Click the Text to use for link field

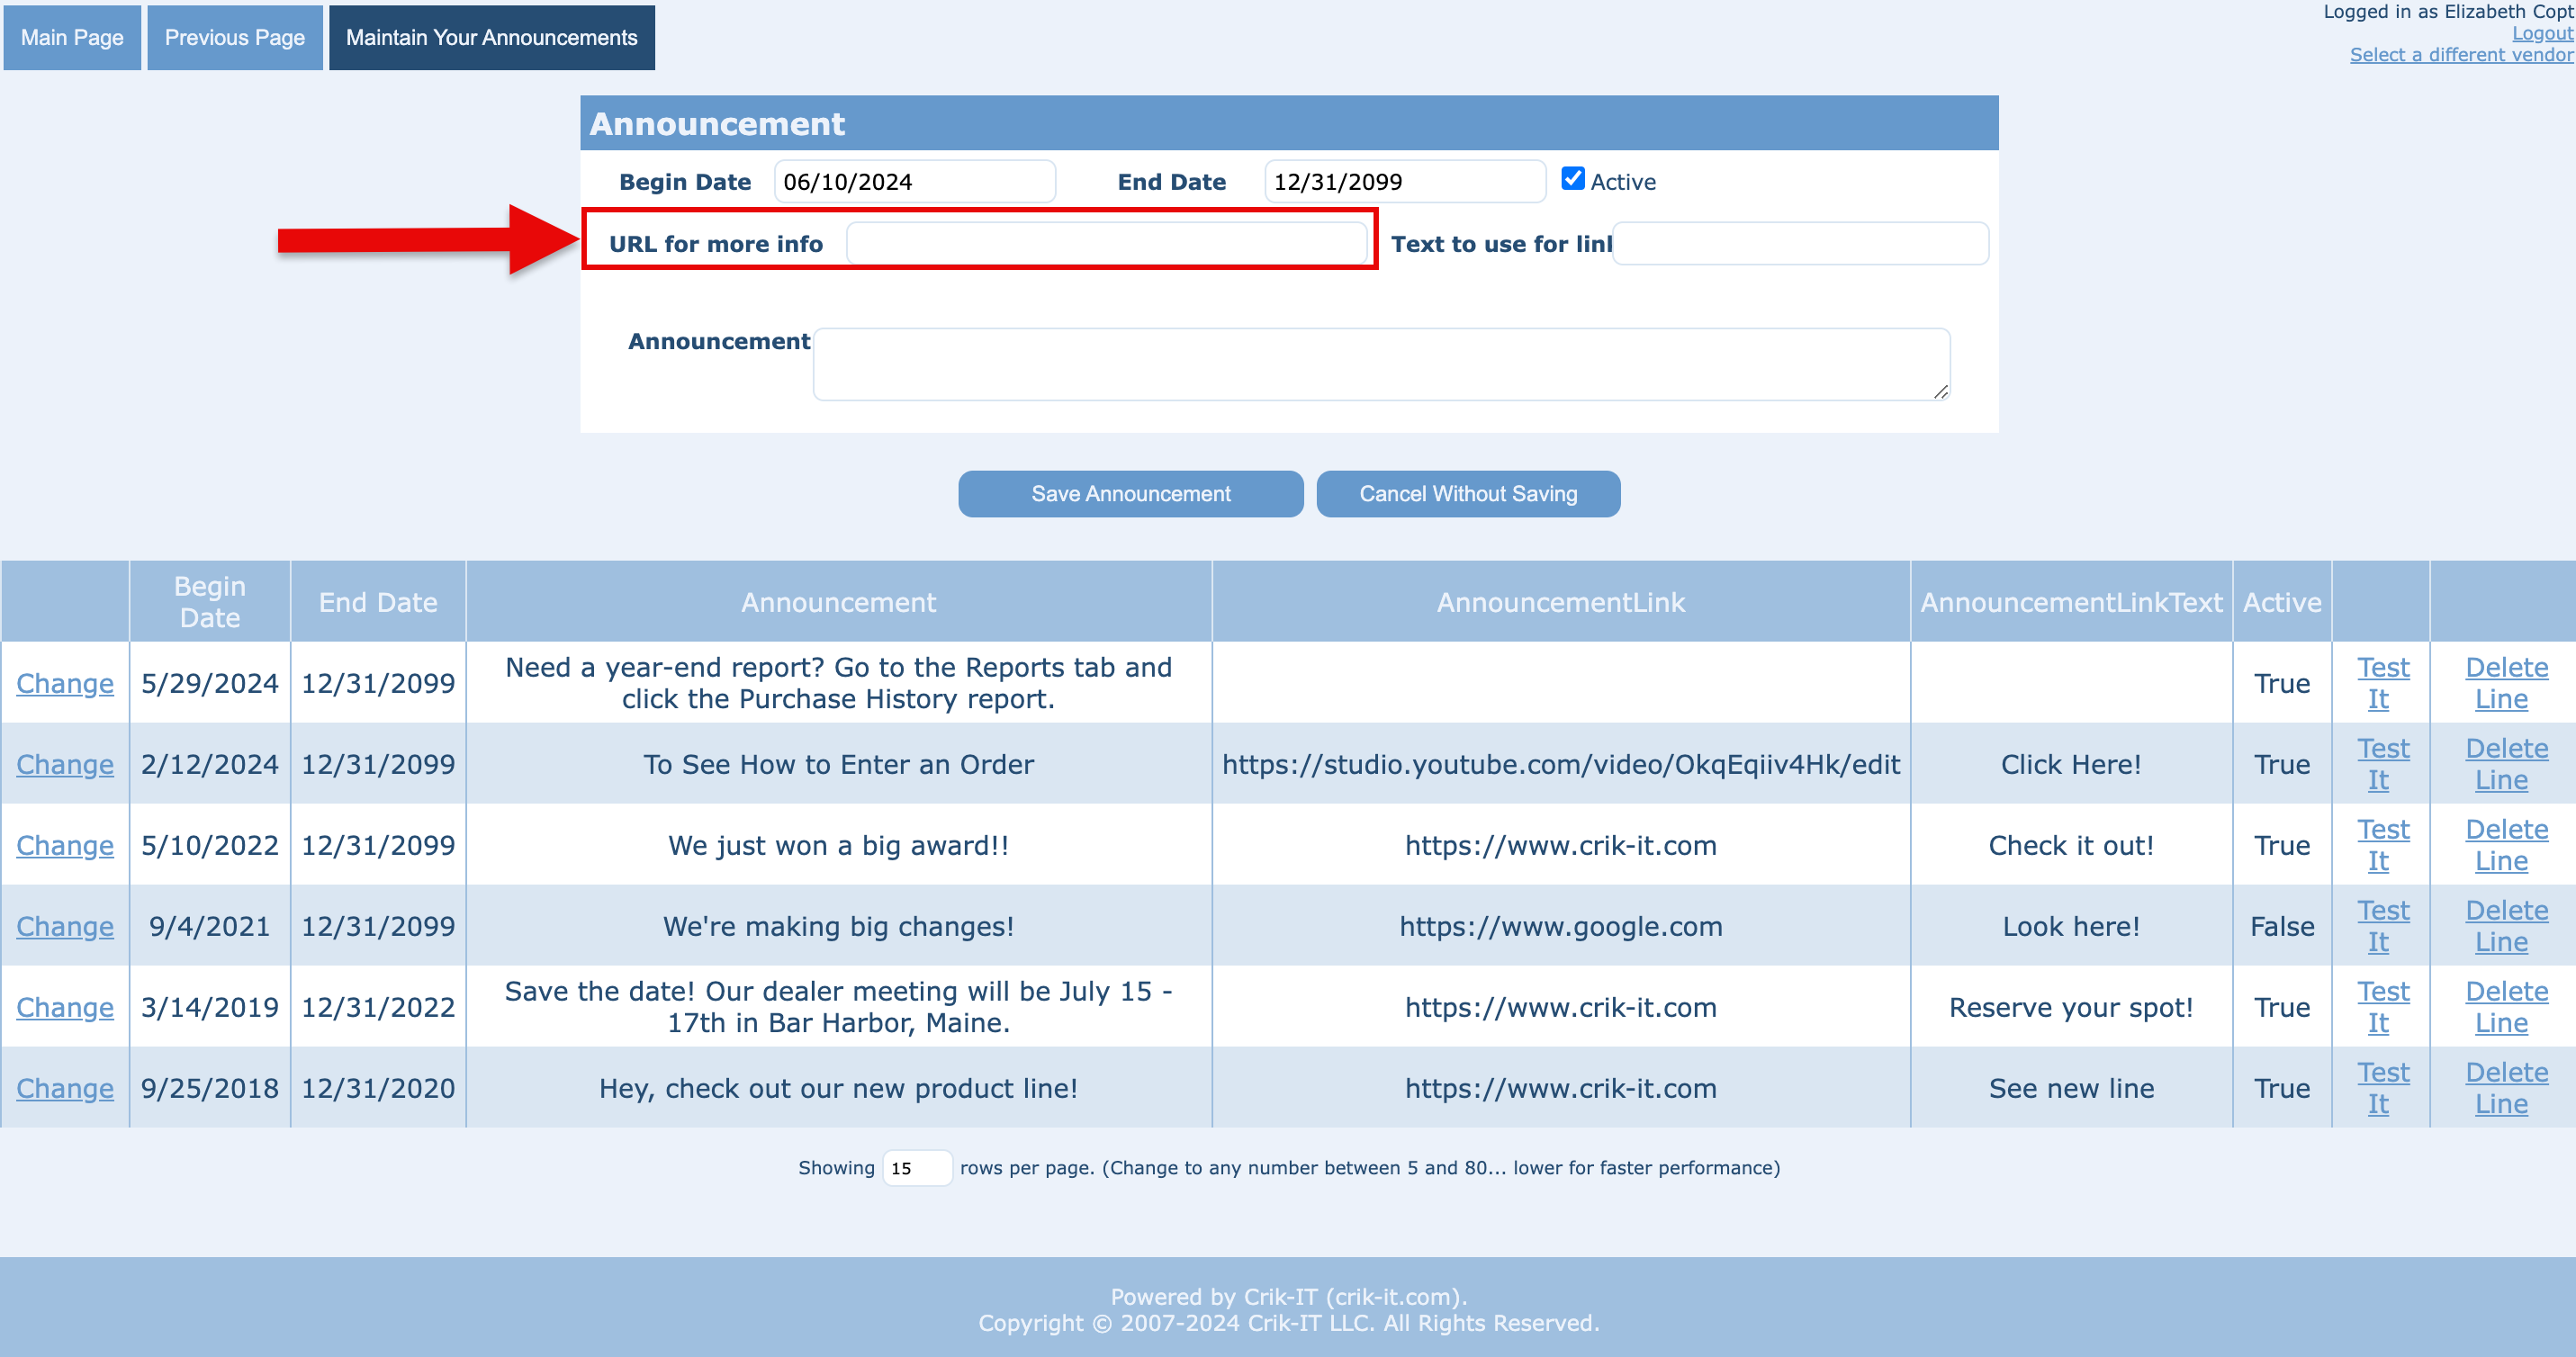(x=1799, y=244)
